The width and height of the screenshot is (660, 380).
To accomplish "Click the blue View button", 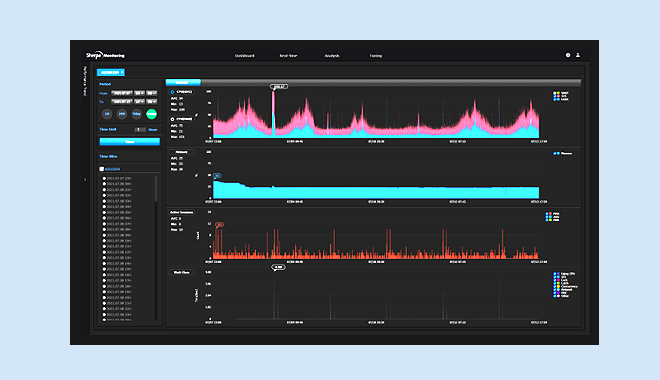I will (x=130, y=142).
